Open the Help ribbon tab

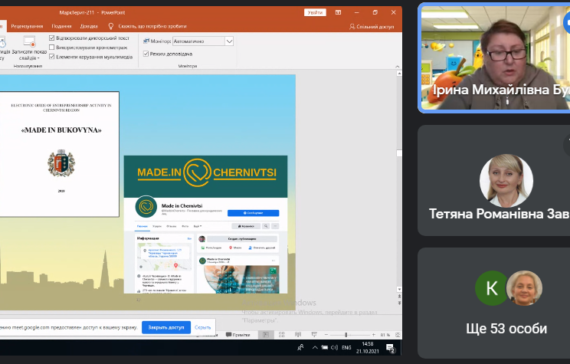[x=89, y=26]
